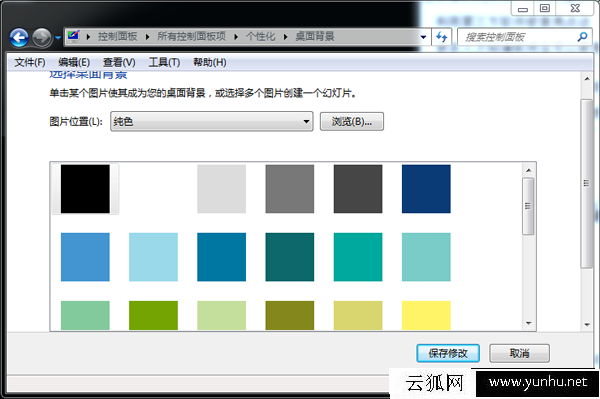The image size is (600, 399).
Task: Choose the white color swatch
Action: (x=153, y=189)
